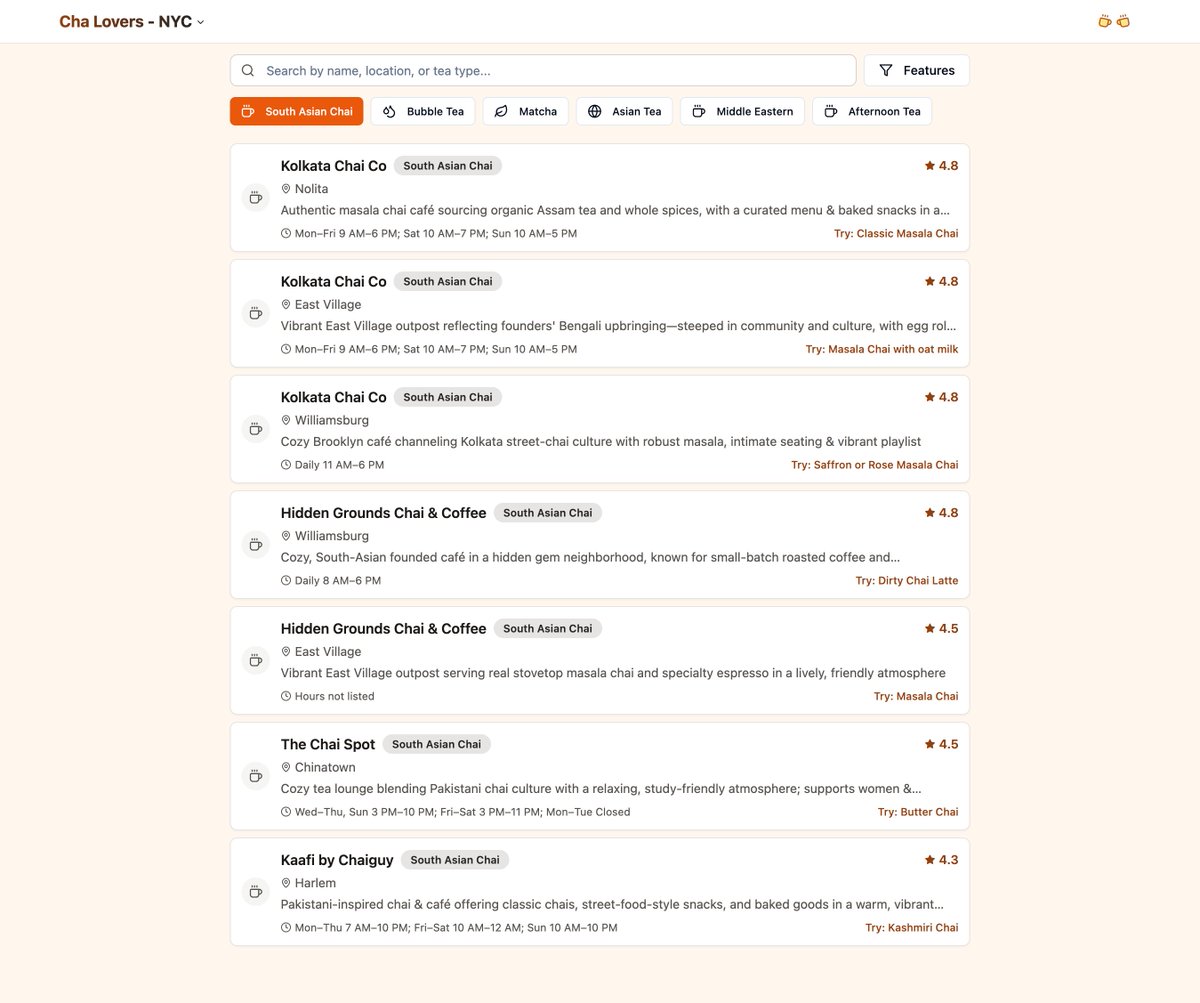Viewport: 1200px width, 1003px height.
Task: Click clock icon beside Hours not listed
Action: pos(286,696)
